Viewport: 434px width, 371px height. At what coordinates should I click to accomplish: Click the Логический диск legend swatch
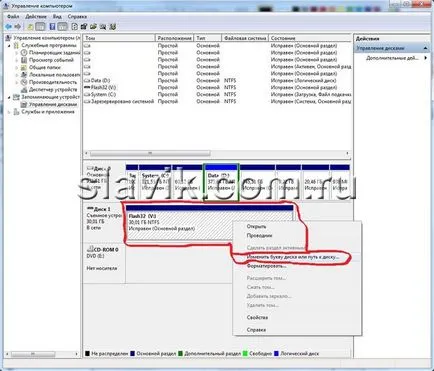pos(276,353)
